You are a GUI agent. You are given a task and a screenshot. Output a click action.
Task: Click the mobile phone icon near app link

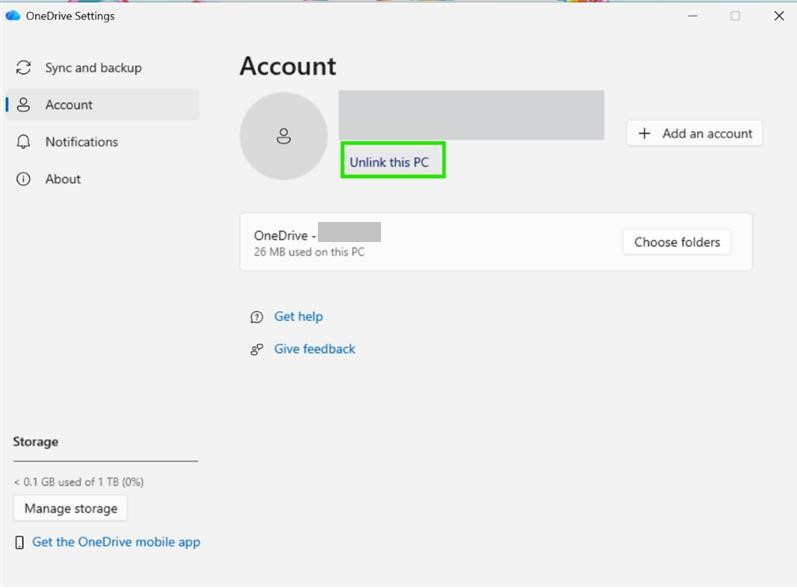[x=19, y=542]
